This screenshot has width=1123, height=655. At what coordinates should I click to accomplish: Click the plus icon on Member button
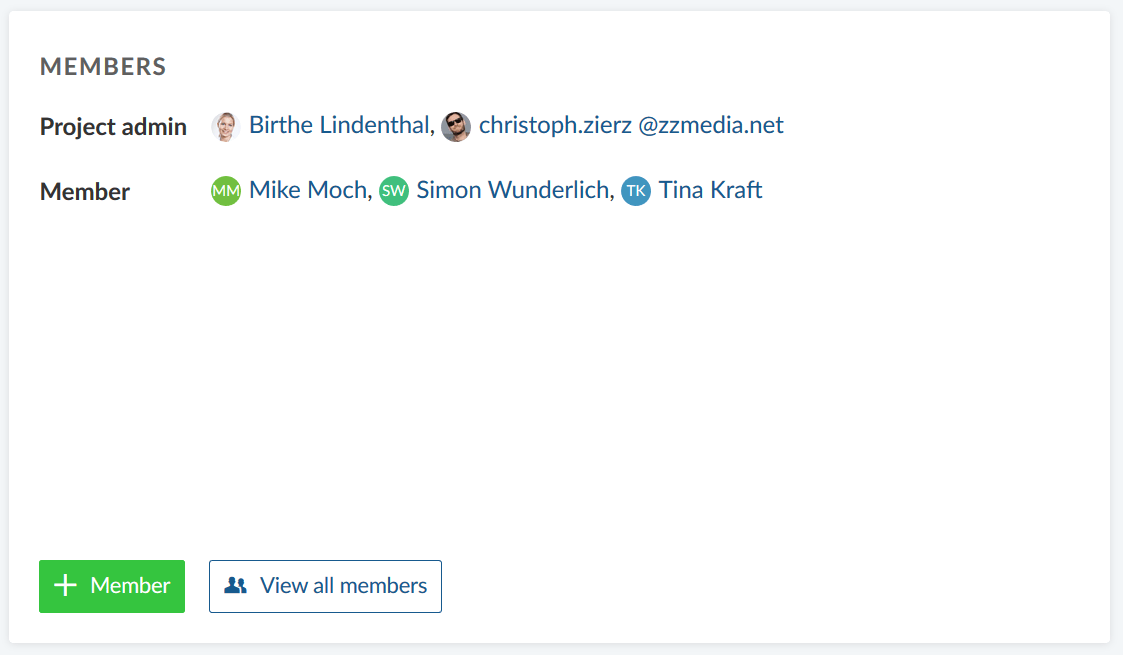66,586
